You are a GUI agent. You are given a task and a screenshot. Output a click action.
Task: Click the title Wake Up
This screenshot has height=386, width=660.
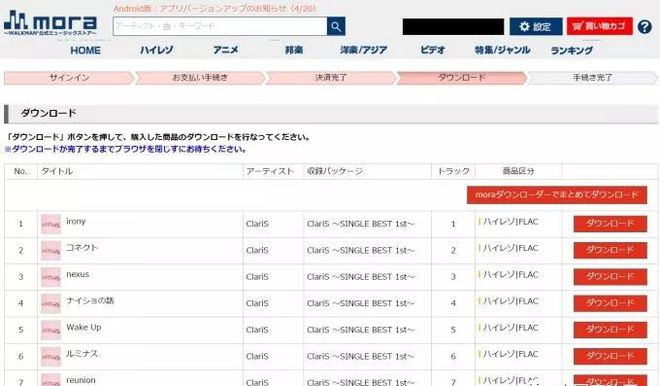[84, 327]
